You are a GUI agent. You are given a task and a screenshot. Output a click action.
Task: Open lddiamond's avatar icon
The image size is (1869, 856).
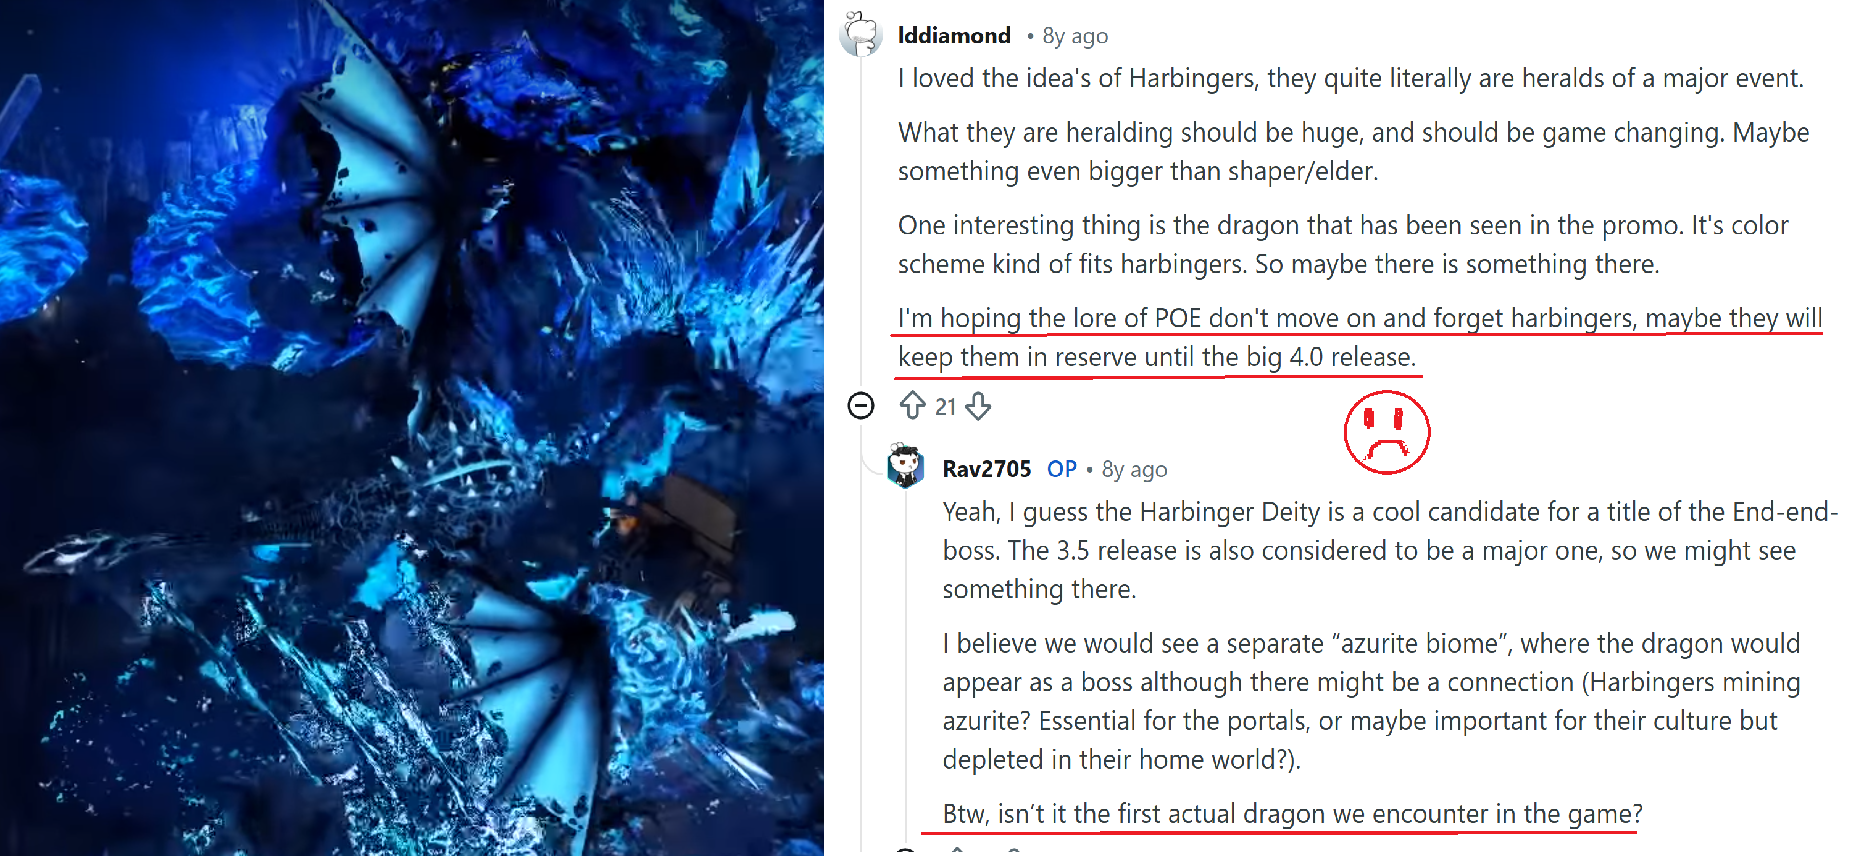[x=861, y=35]
